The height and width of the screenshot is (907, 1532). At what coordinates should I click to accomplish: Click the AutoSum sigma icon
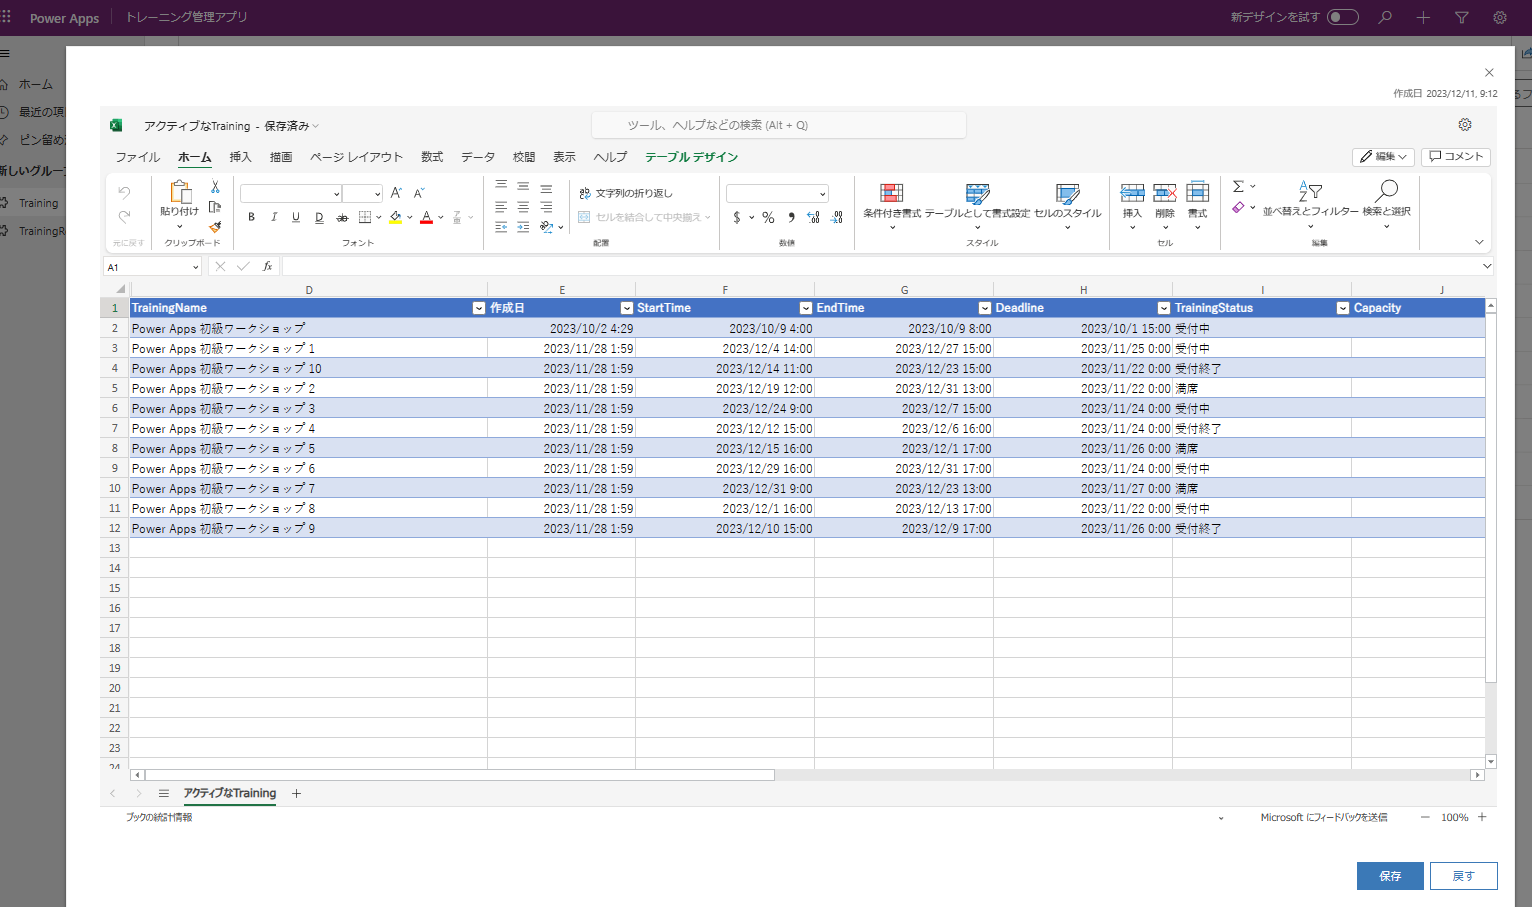(x=1238, y=186)
